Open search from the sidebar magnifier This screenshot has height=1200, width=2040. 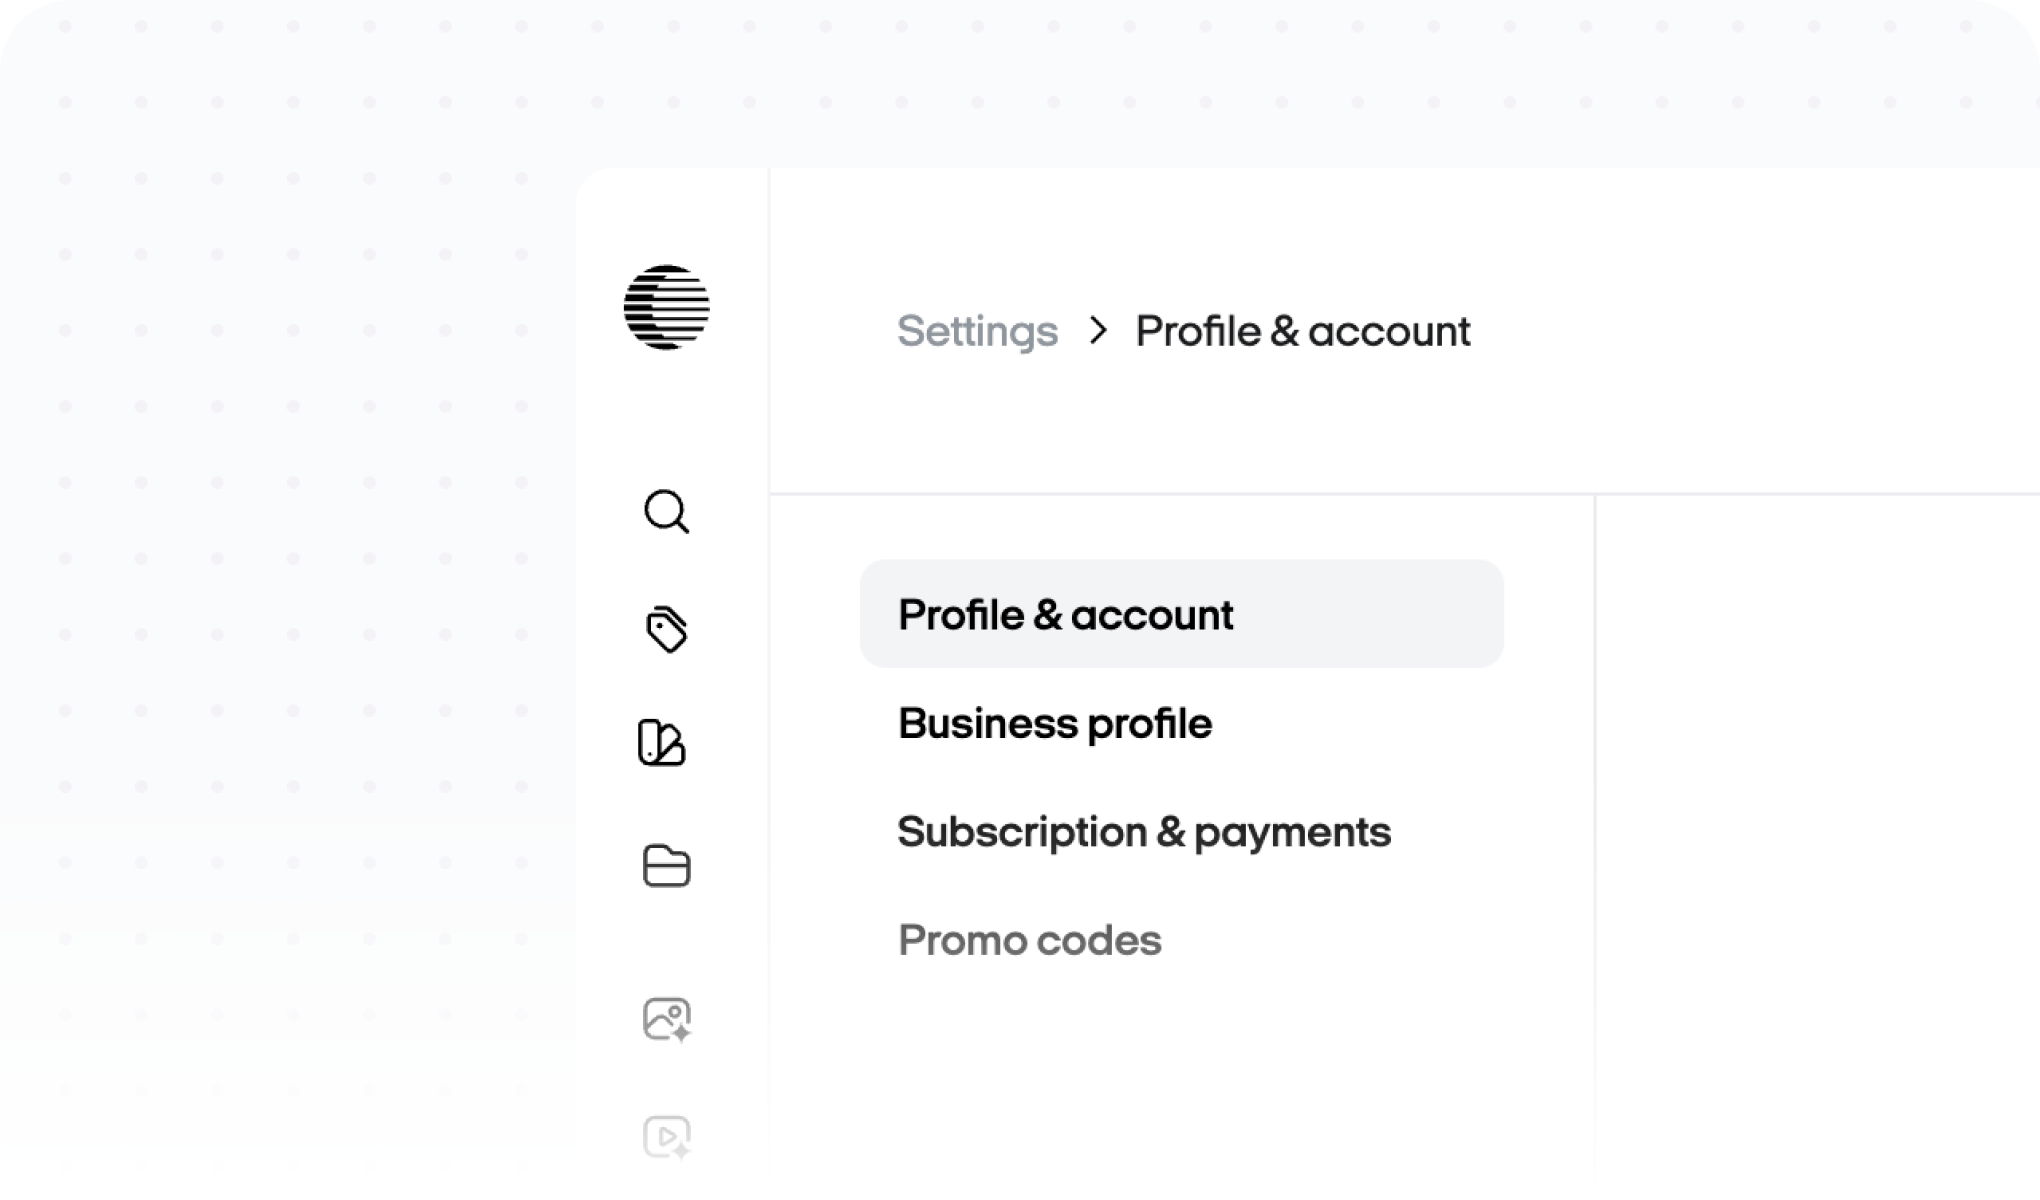tap(666, 512)
